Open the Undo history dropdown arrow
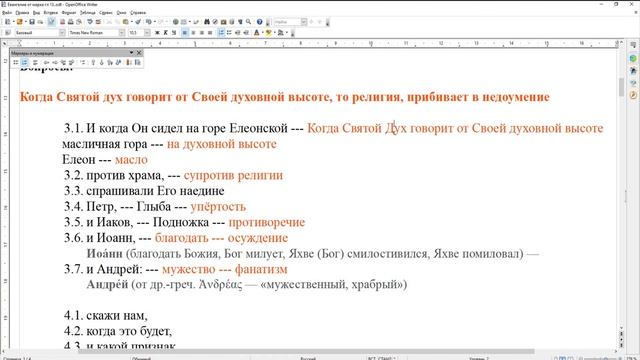The width and height of the screenshot is (640, 360). (155, 22)
